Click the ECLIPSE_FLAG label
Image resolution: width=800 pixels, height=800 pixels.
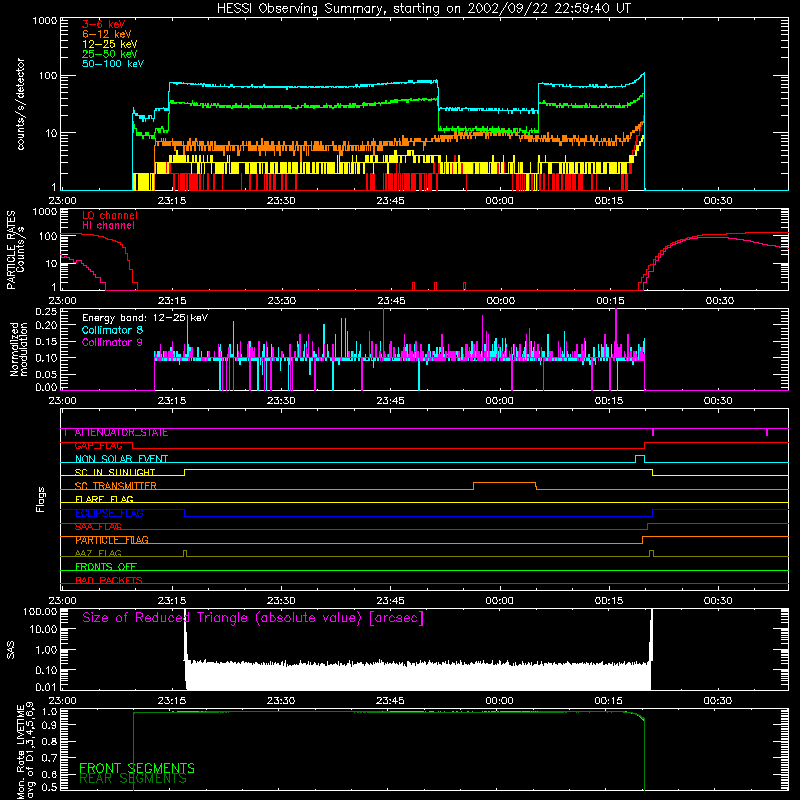pyautogui.click(x=109, y=513)
